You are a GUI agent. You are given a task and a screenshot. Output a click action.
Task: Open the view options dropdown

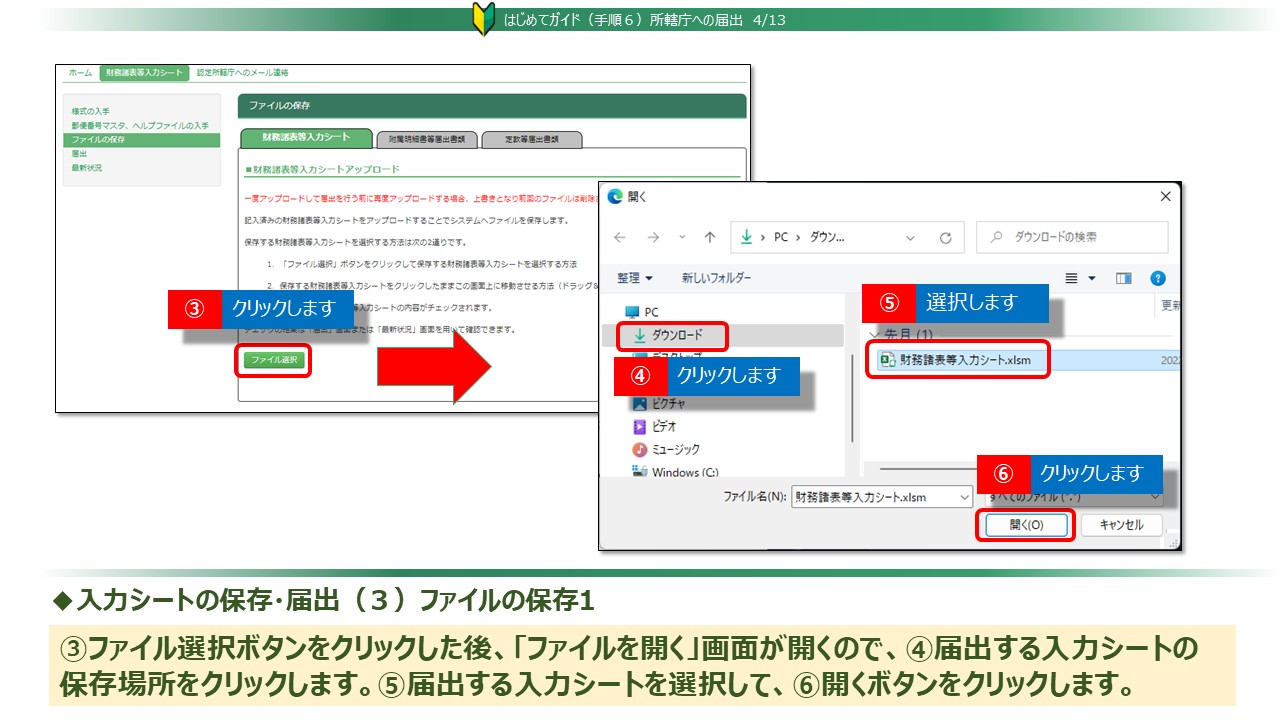pyautogui.click(x=1092, y=278)
